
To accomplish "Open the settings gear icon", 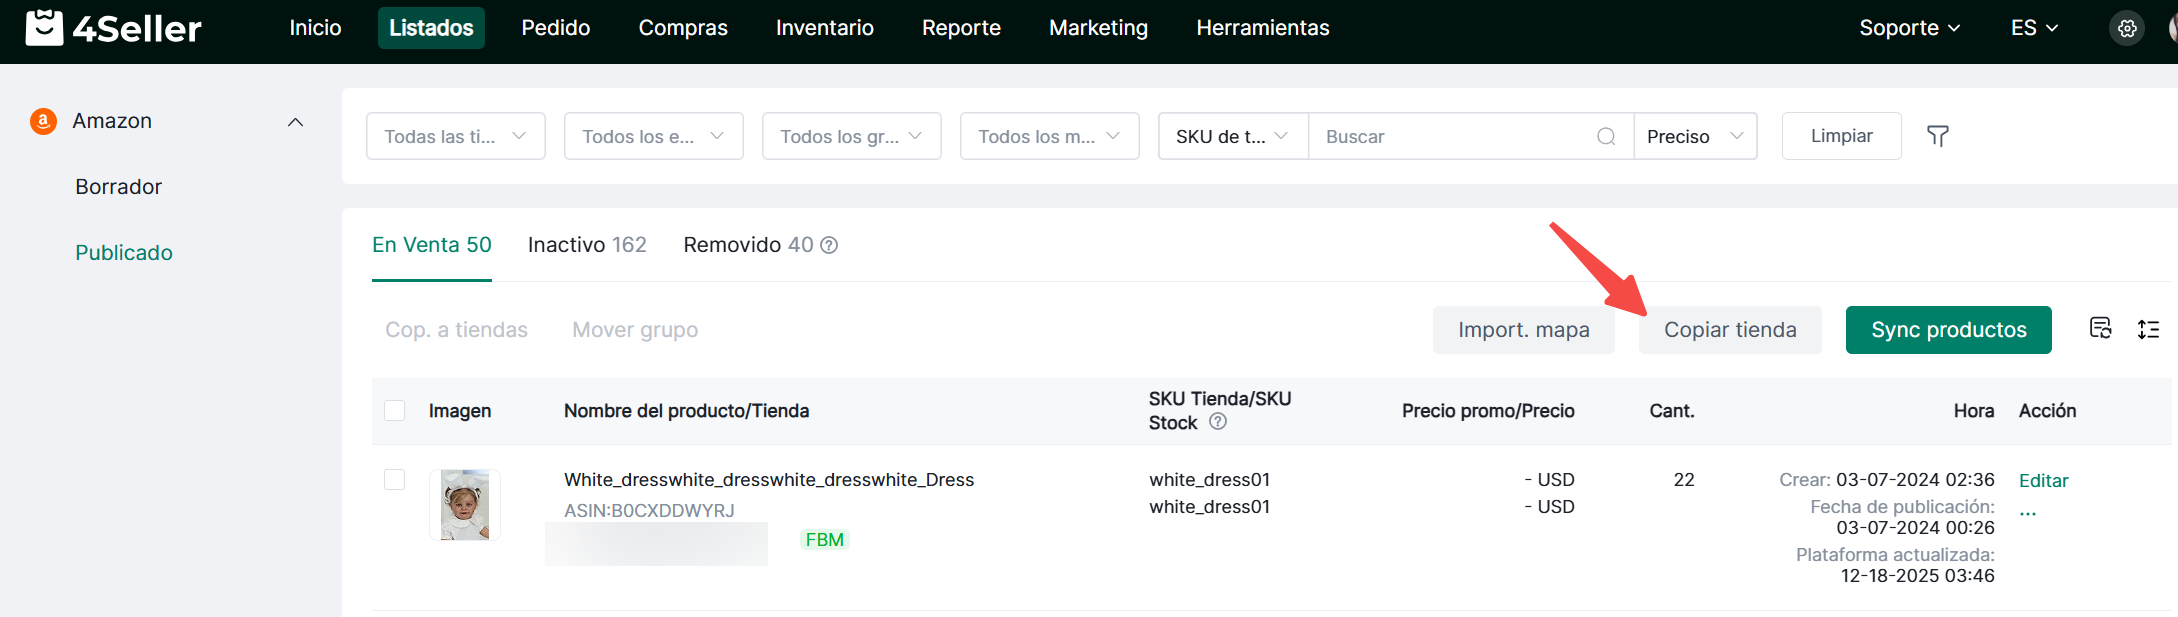I will click(x=2127, y=29).
